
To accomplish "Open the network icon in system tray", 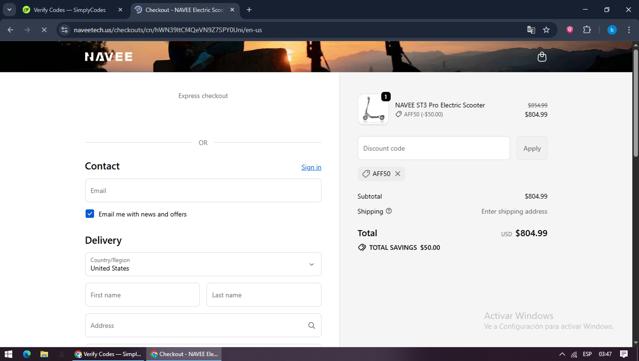I will [574, 354].
